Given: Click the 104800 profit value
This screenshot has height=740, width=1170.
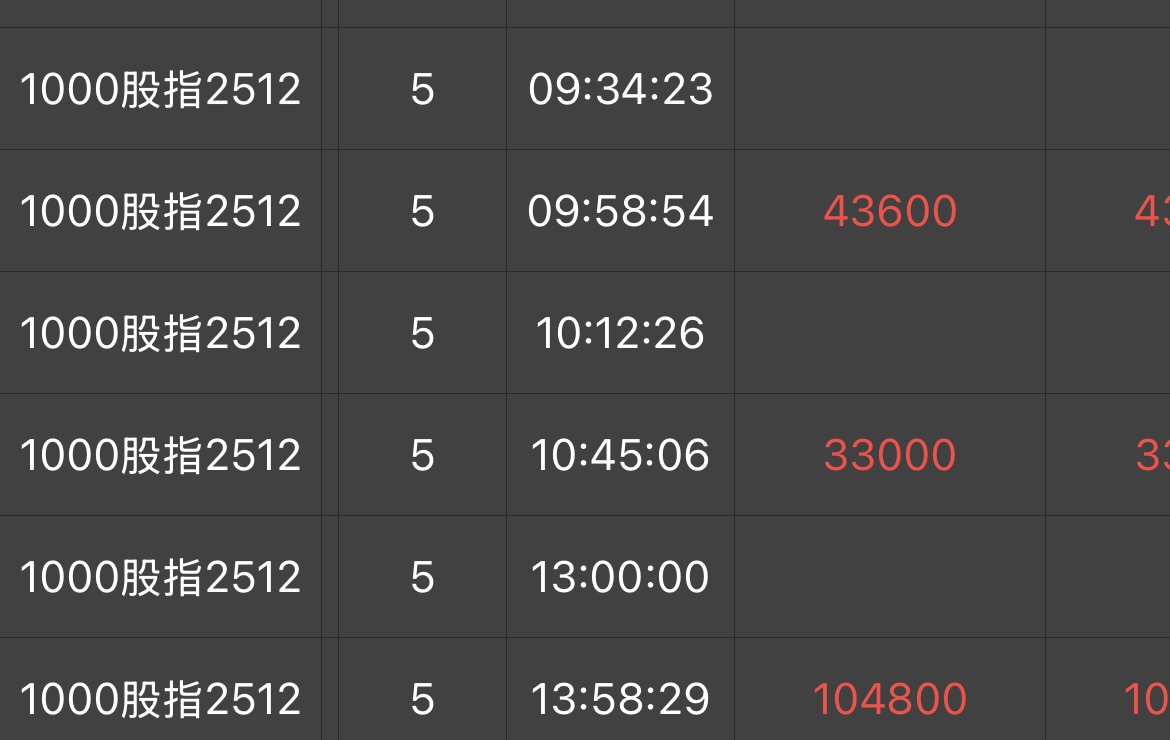Looking at the screenshot, I should click(x=890, y=699).
